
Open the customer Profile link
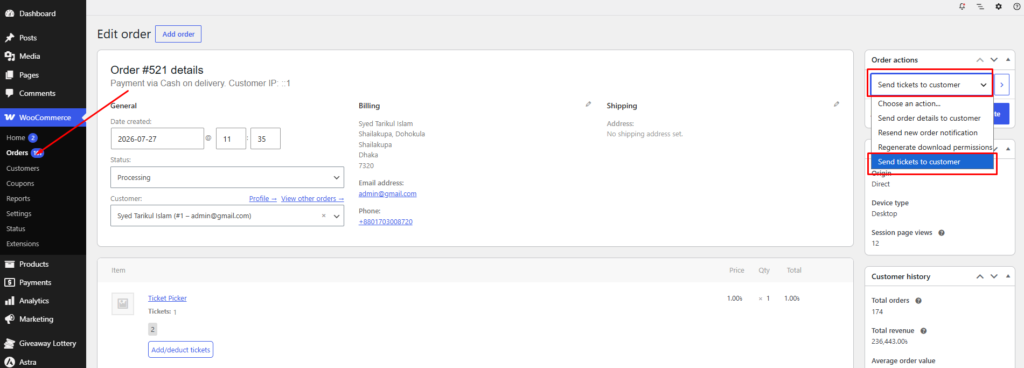263,198
